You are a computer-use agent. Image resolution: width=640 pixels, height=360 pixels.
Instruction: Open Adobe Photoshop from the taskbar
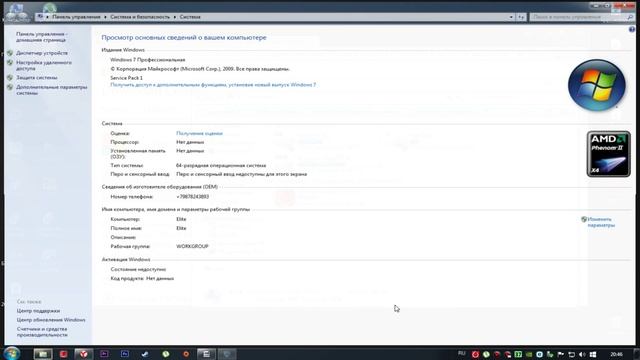coord(124,354)
